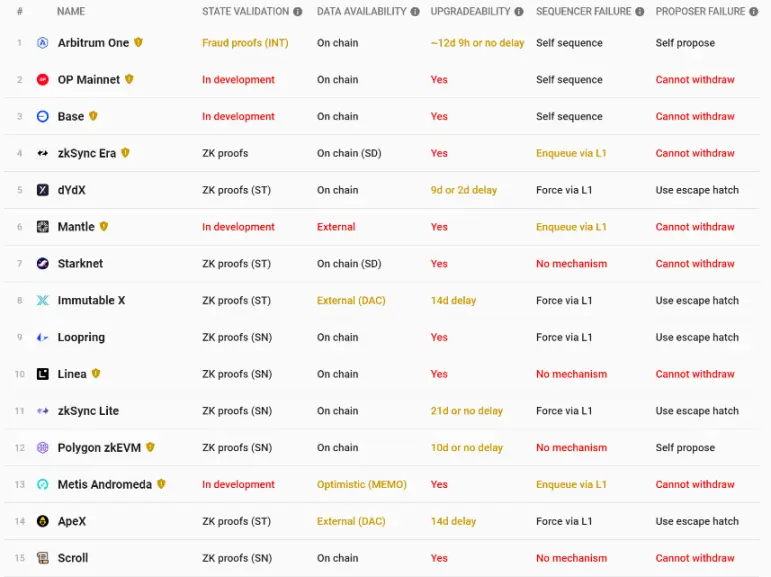Click the Polygon zkEVM purple logo

coord(43,448)
